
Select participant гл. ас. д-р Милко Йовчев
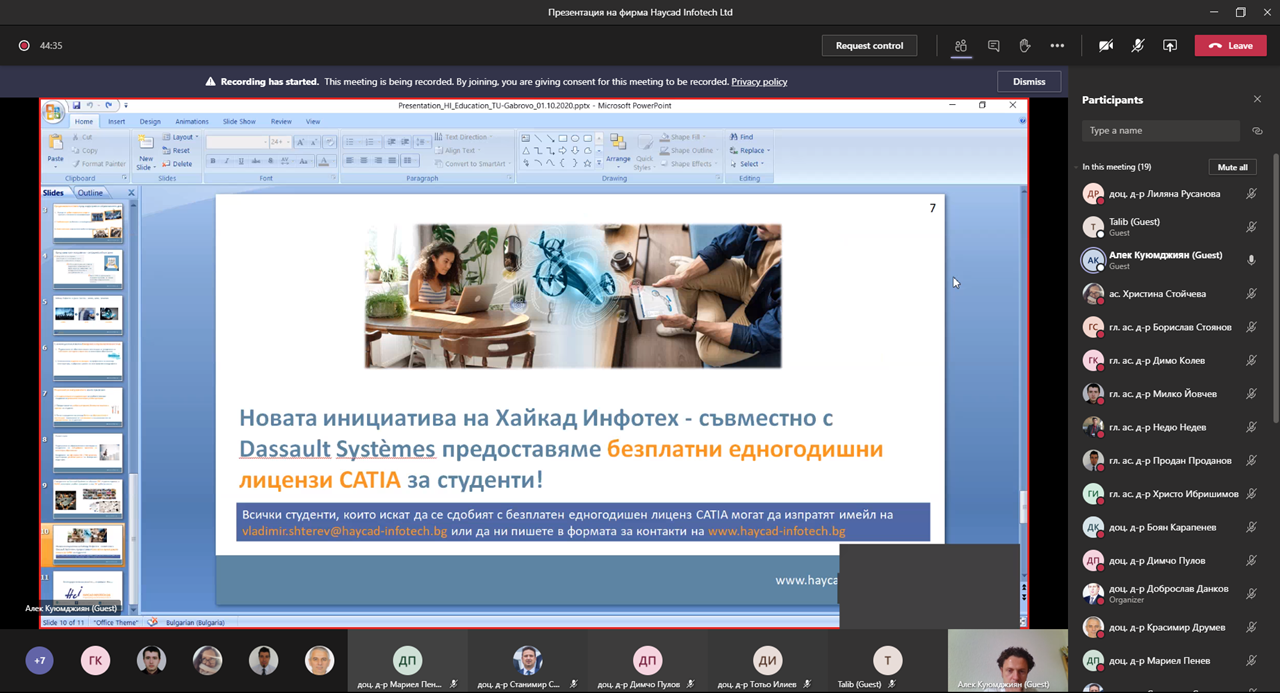click(x=1164, y=394)
